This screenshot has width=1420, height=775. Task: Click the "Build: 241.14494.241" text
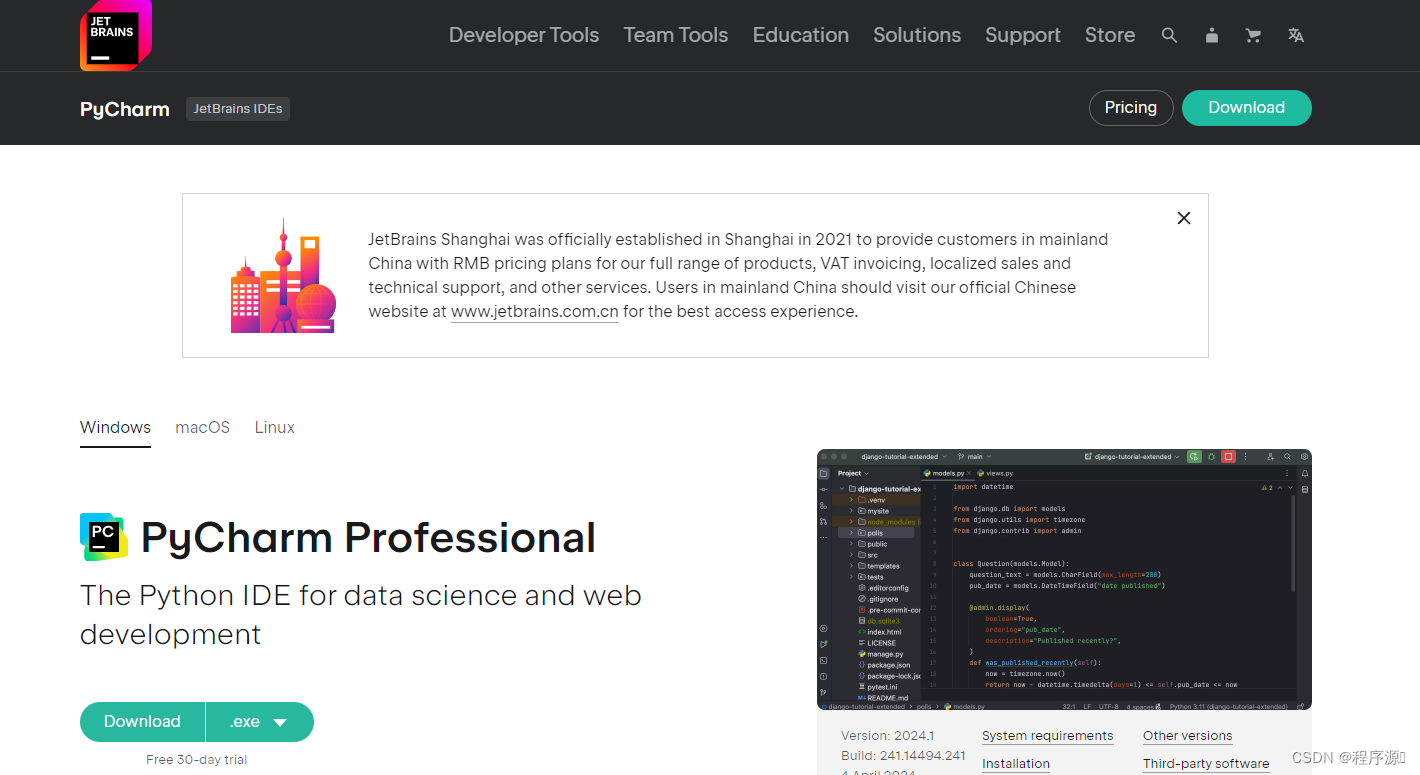(x=903, y=756)
